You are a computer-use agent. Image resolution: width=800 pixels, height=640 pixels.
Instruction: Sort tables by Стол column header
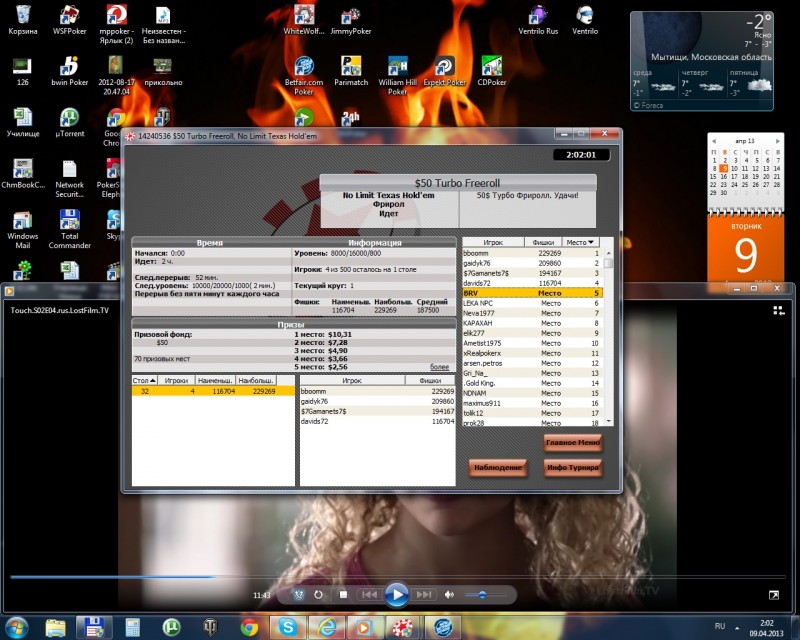(x=146, y=380)
